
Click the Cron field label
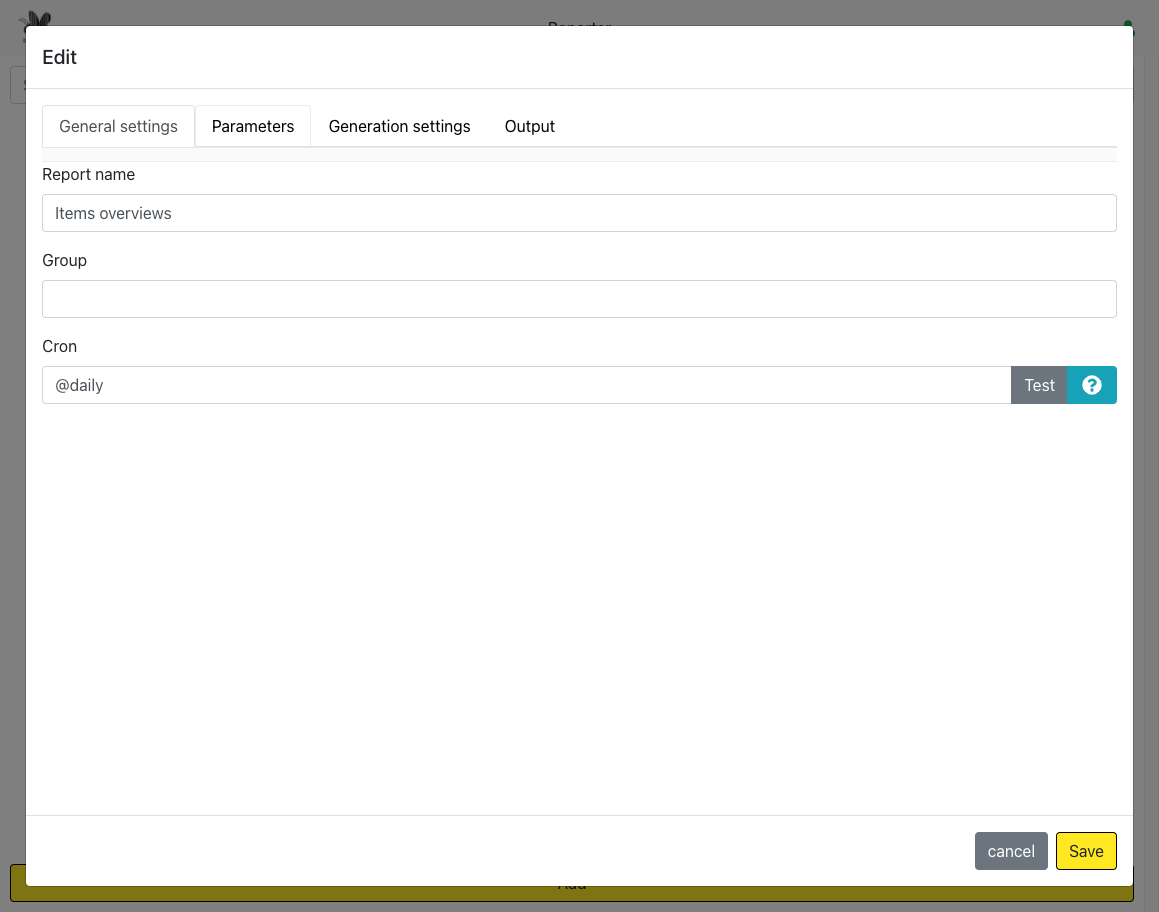coord(59,346)
